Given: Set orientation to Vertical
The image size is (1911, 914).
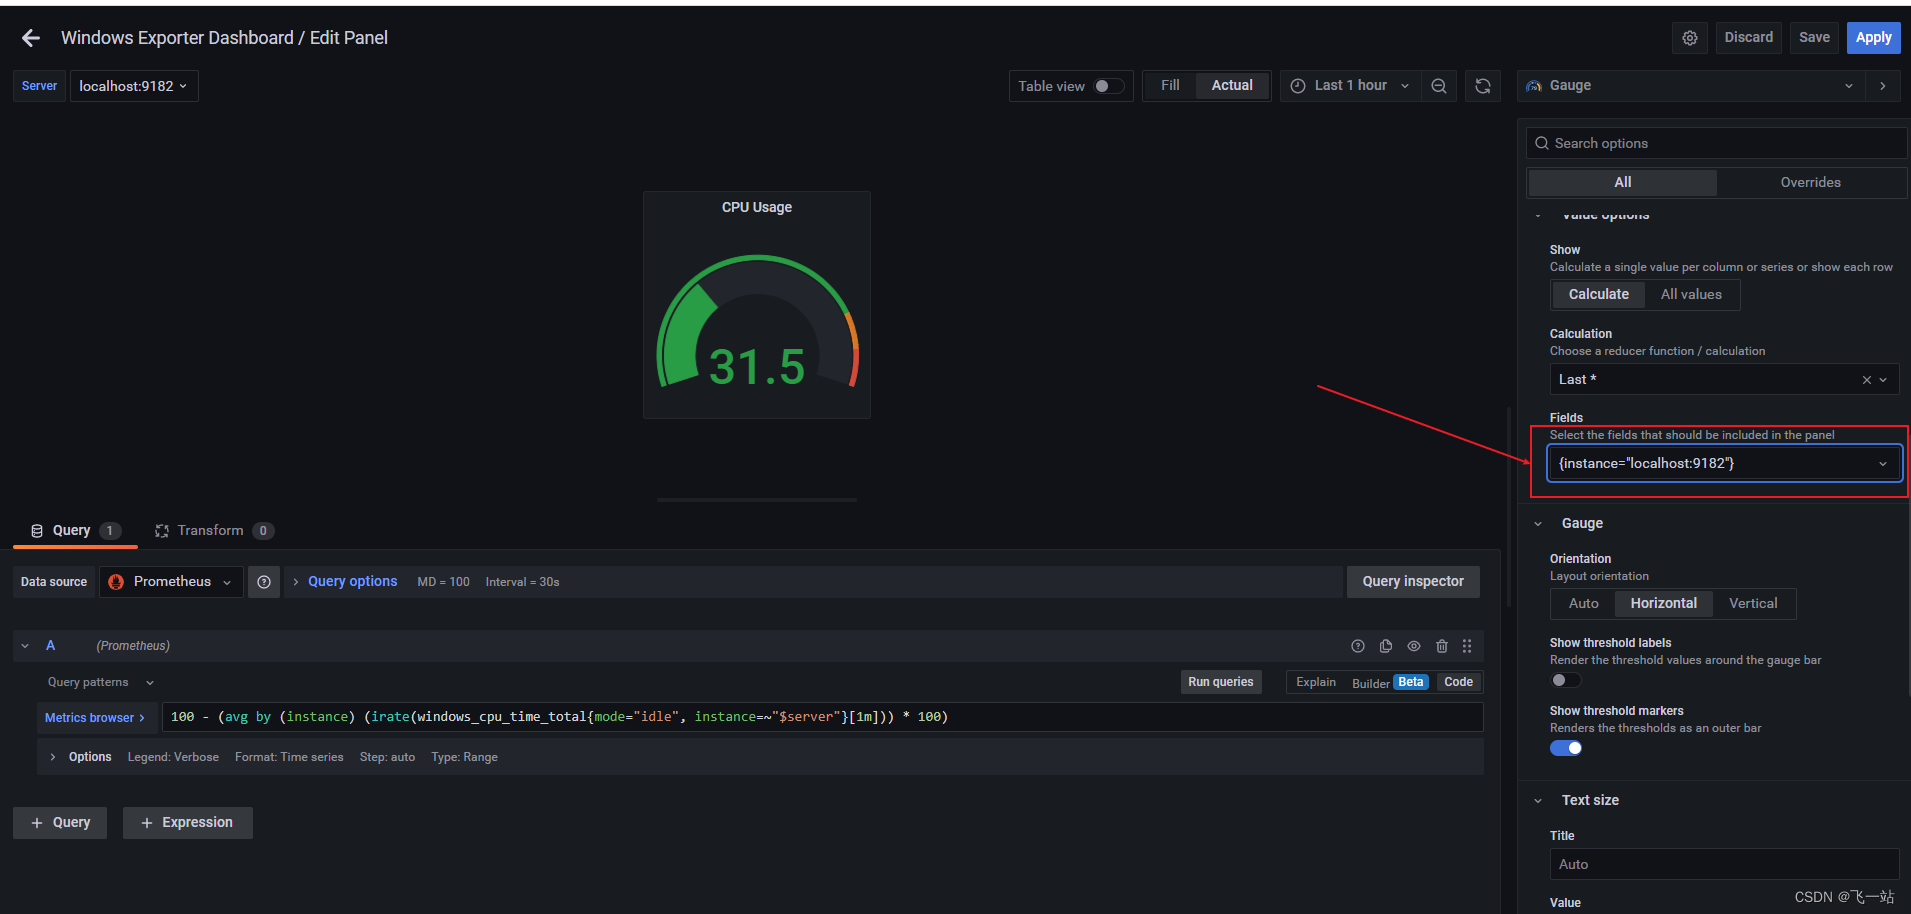Looking at the screenshot, I should (x=1753, y=604).
